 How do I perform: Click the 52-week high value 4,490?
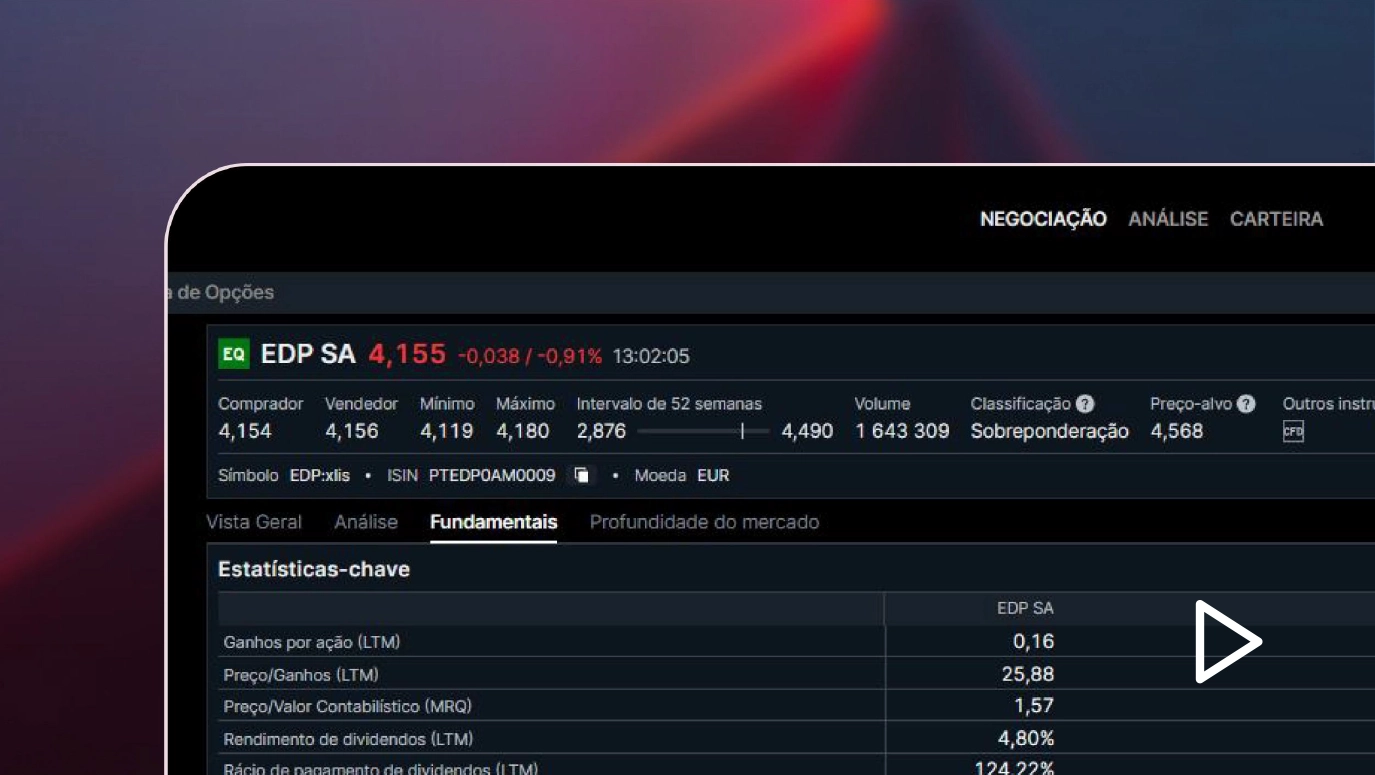tap(807, 431)
